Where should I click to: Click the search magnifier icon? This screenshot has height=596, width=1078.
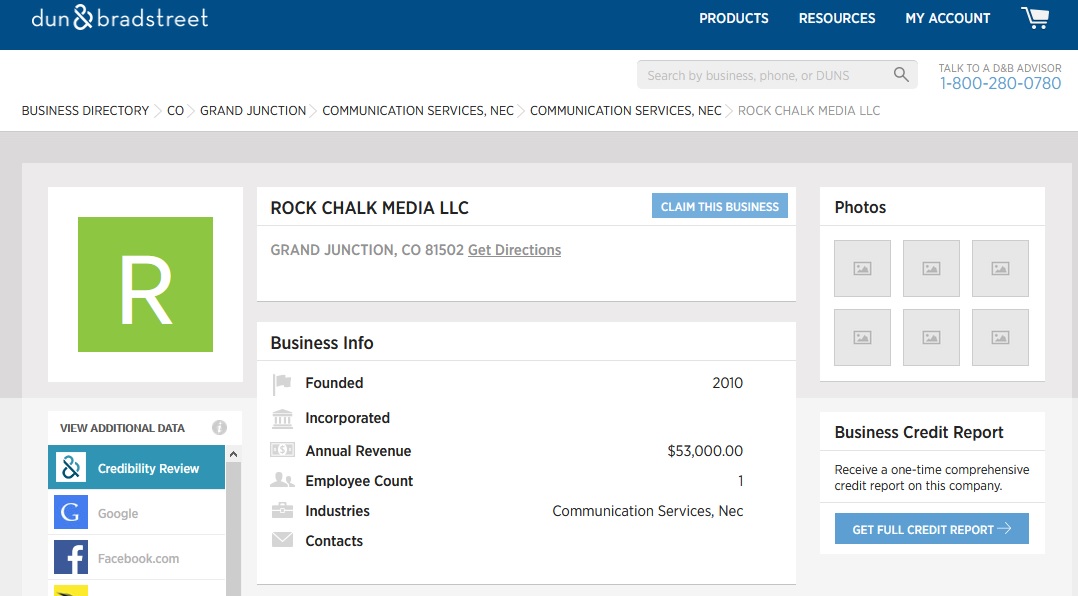tap(899, 74)
